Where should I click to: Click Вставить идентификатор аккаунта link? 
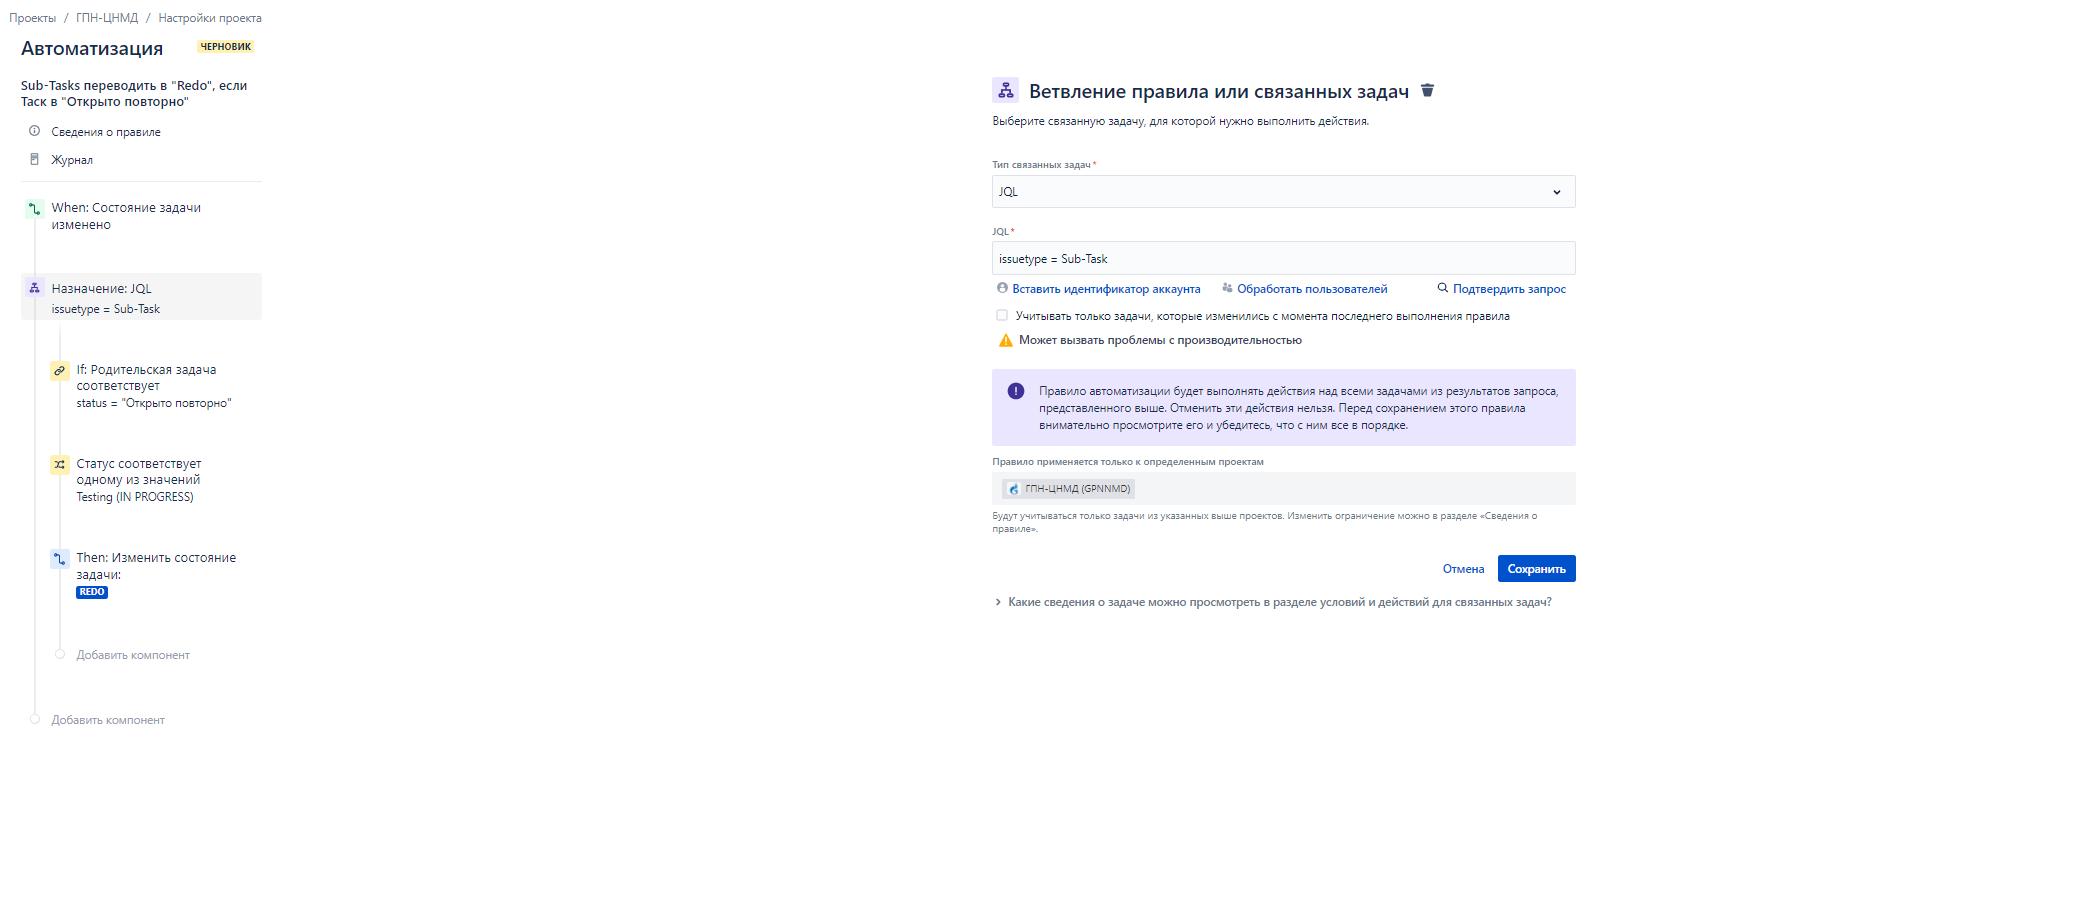point(1099,289)
